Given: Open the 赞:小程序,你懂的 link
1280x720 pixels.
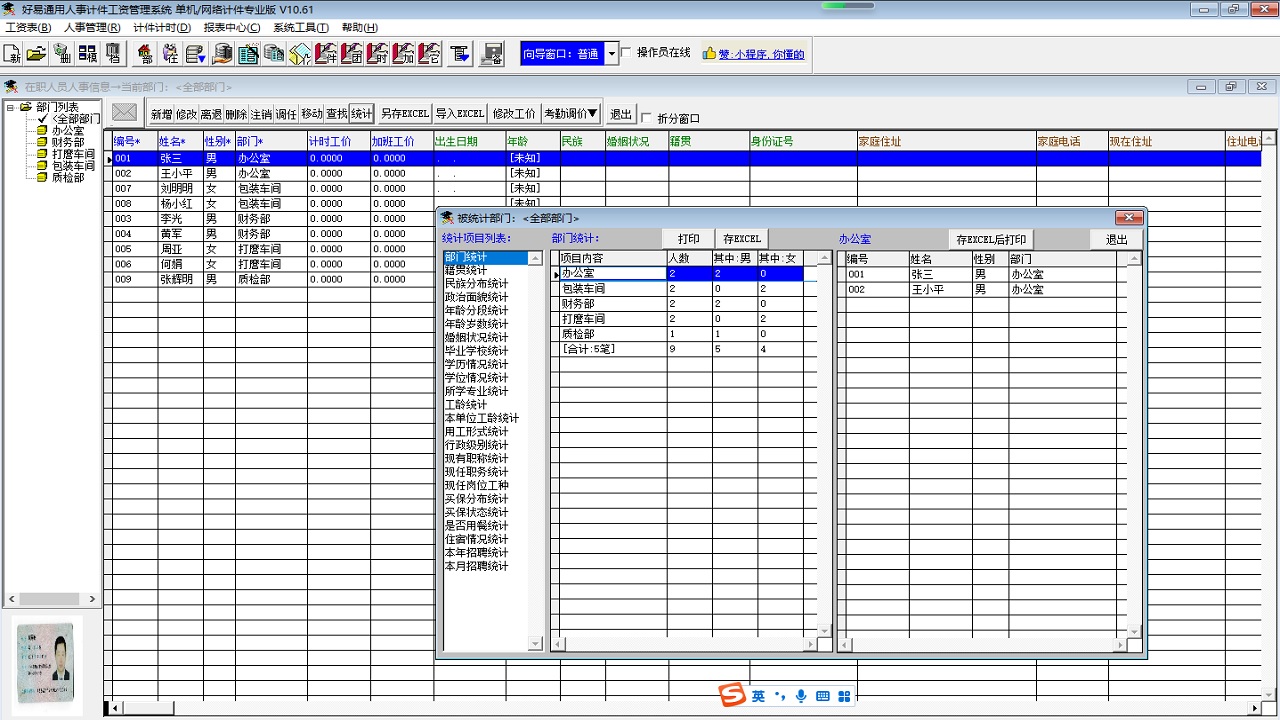Looking at the screenshot, I should [x=760, y=54].
